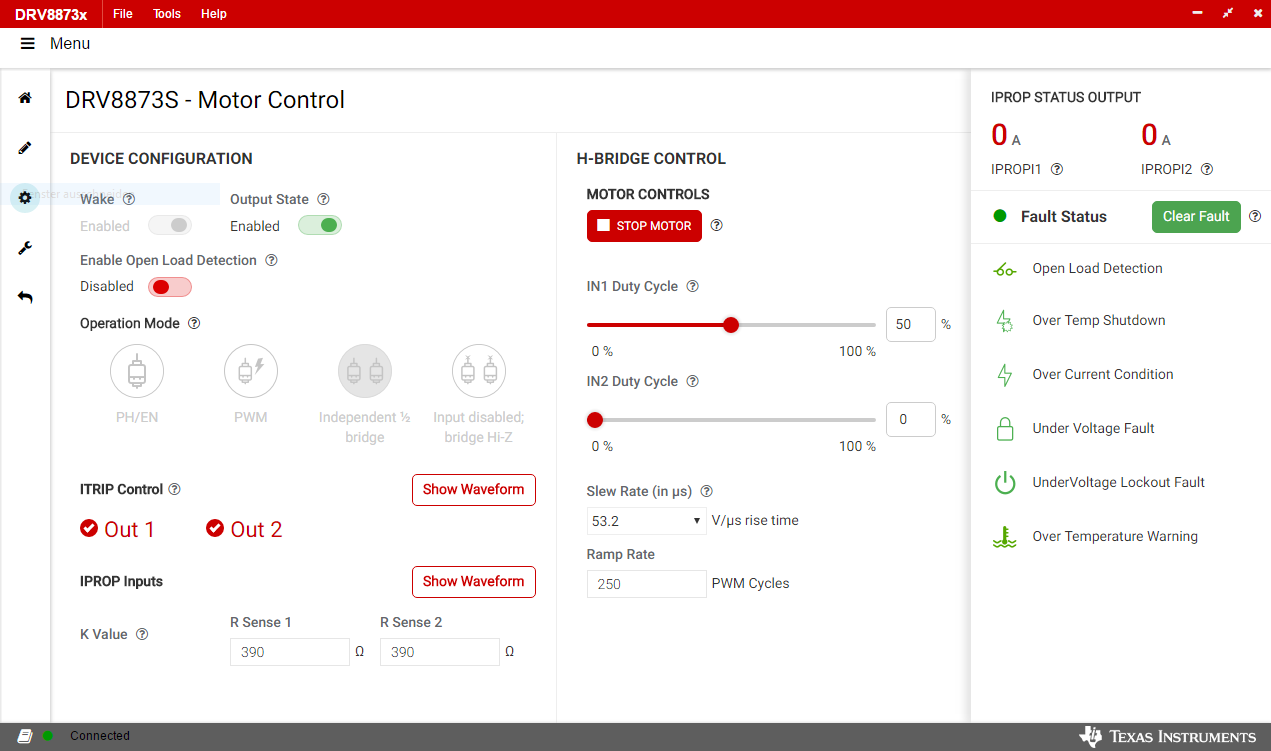Viewport: 1271px width, 751px height.
Task: Uncheck the Out 1 ITRIP checkbox
Action: coord(89,528)
